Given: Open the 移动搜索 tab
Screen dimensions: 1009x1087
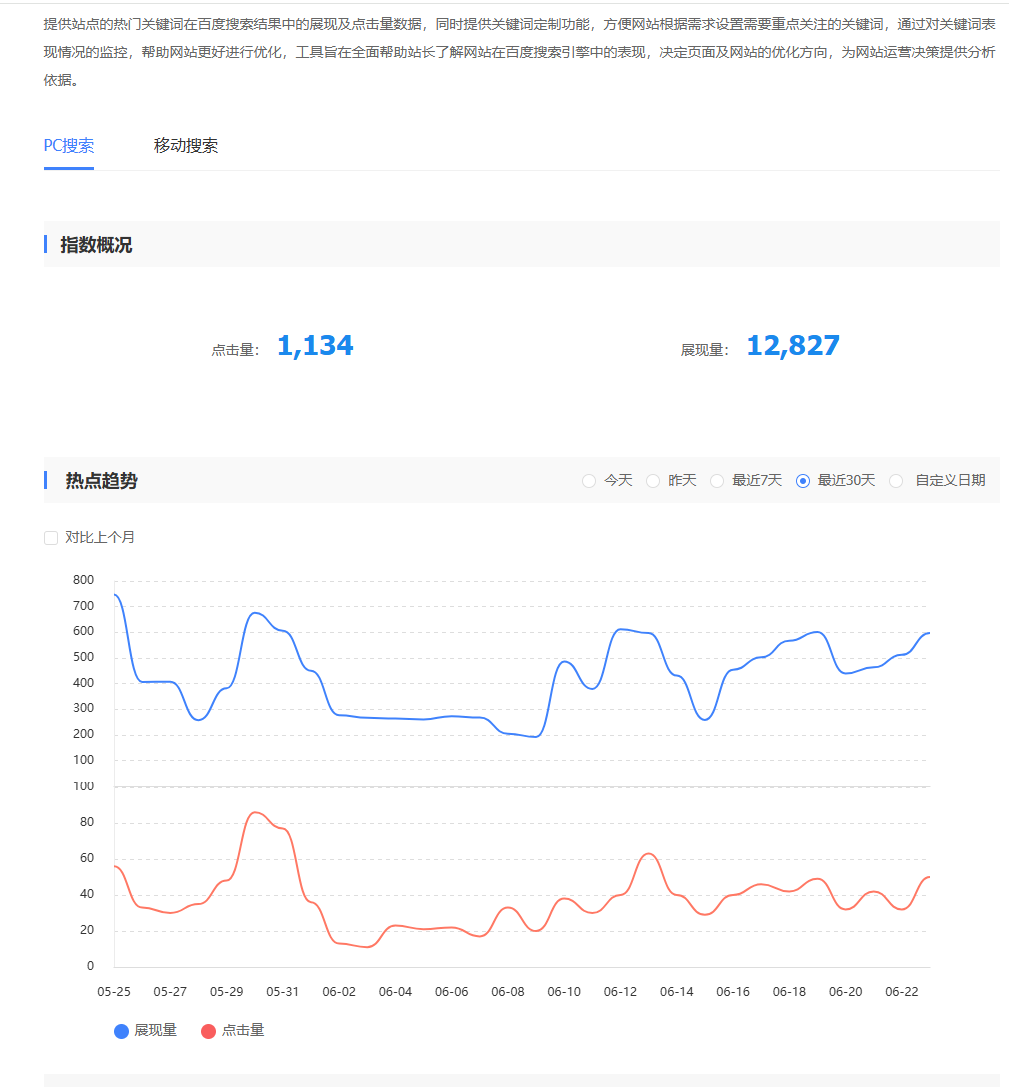Looking at the screenshot, I should [186, 146].
